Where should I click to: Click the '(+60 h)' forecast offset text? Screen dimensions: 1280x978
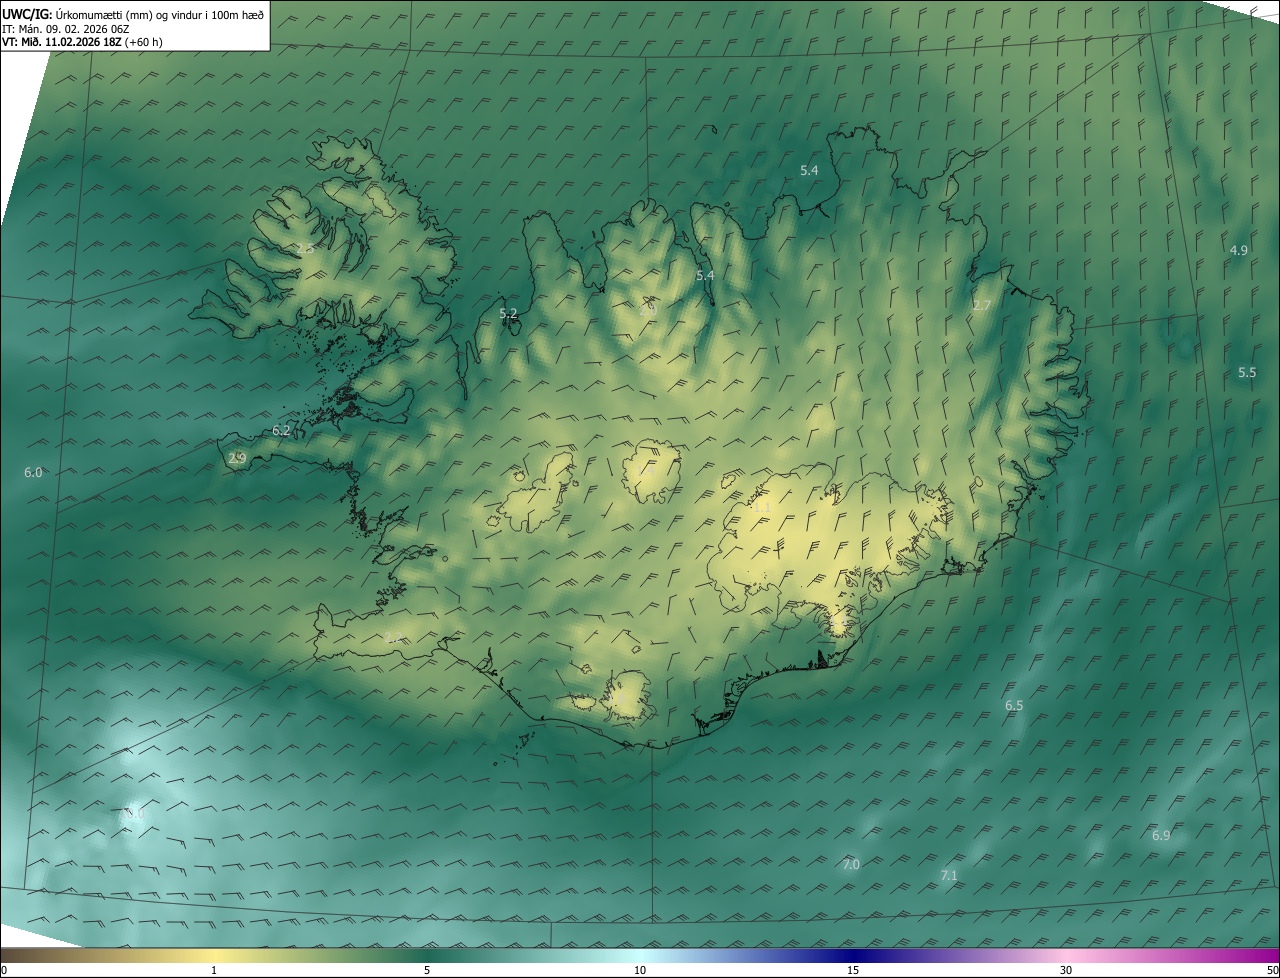click(144, 43)
